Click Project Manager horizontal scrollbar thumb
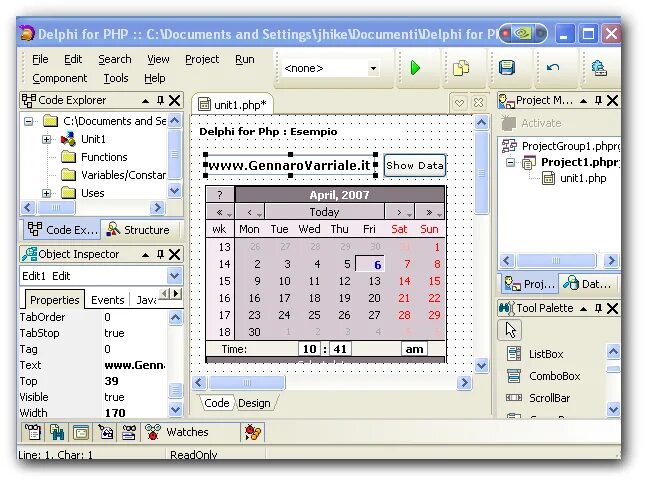 tap(556, 260)
